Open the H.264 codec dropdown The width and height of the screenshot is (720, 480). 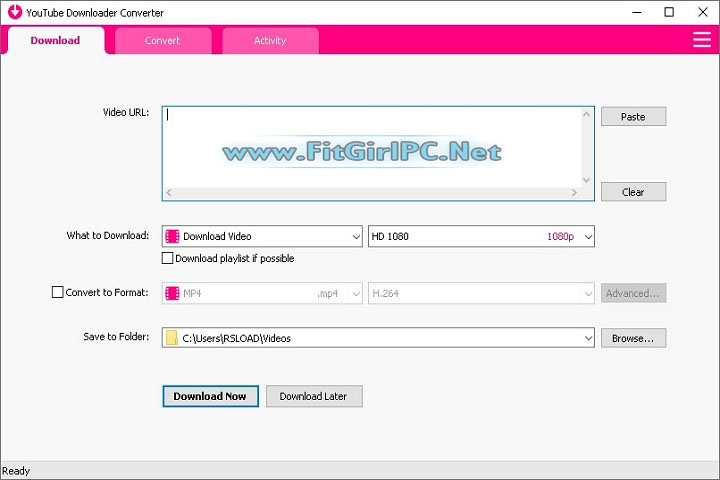pos(588,294)
